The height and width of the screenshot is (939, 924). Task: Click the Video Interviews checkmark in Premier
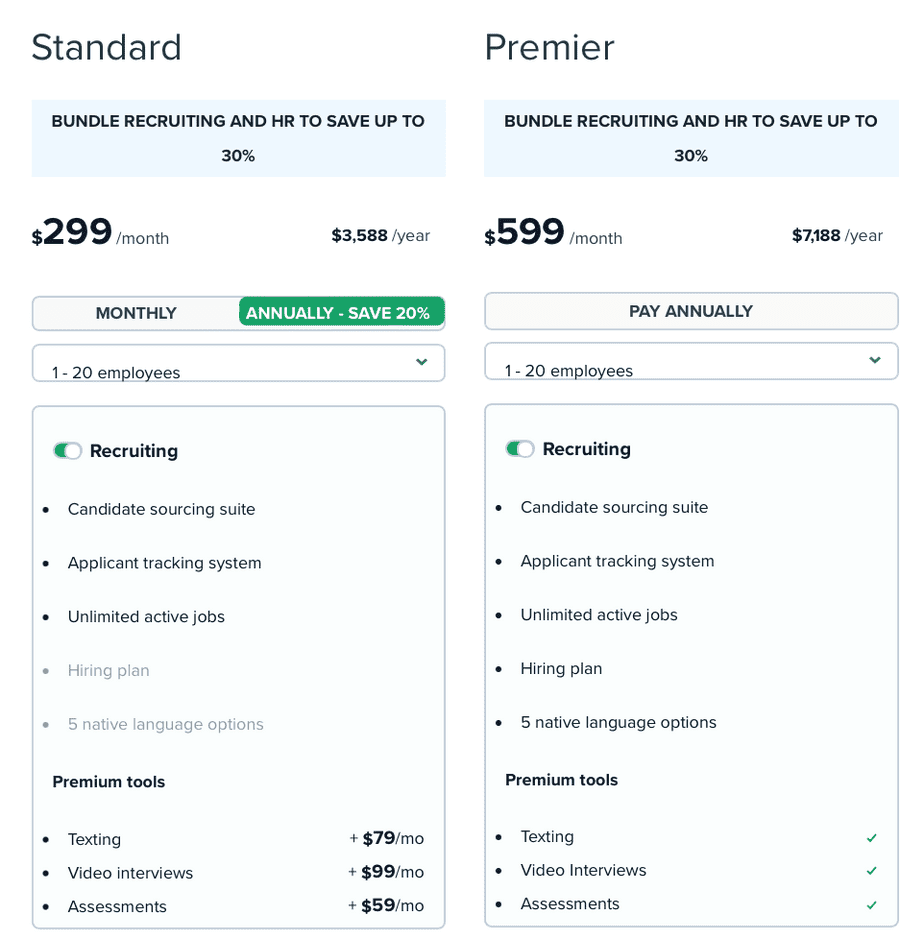coord(872,872)
